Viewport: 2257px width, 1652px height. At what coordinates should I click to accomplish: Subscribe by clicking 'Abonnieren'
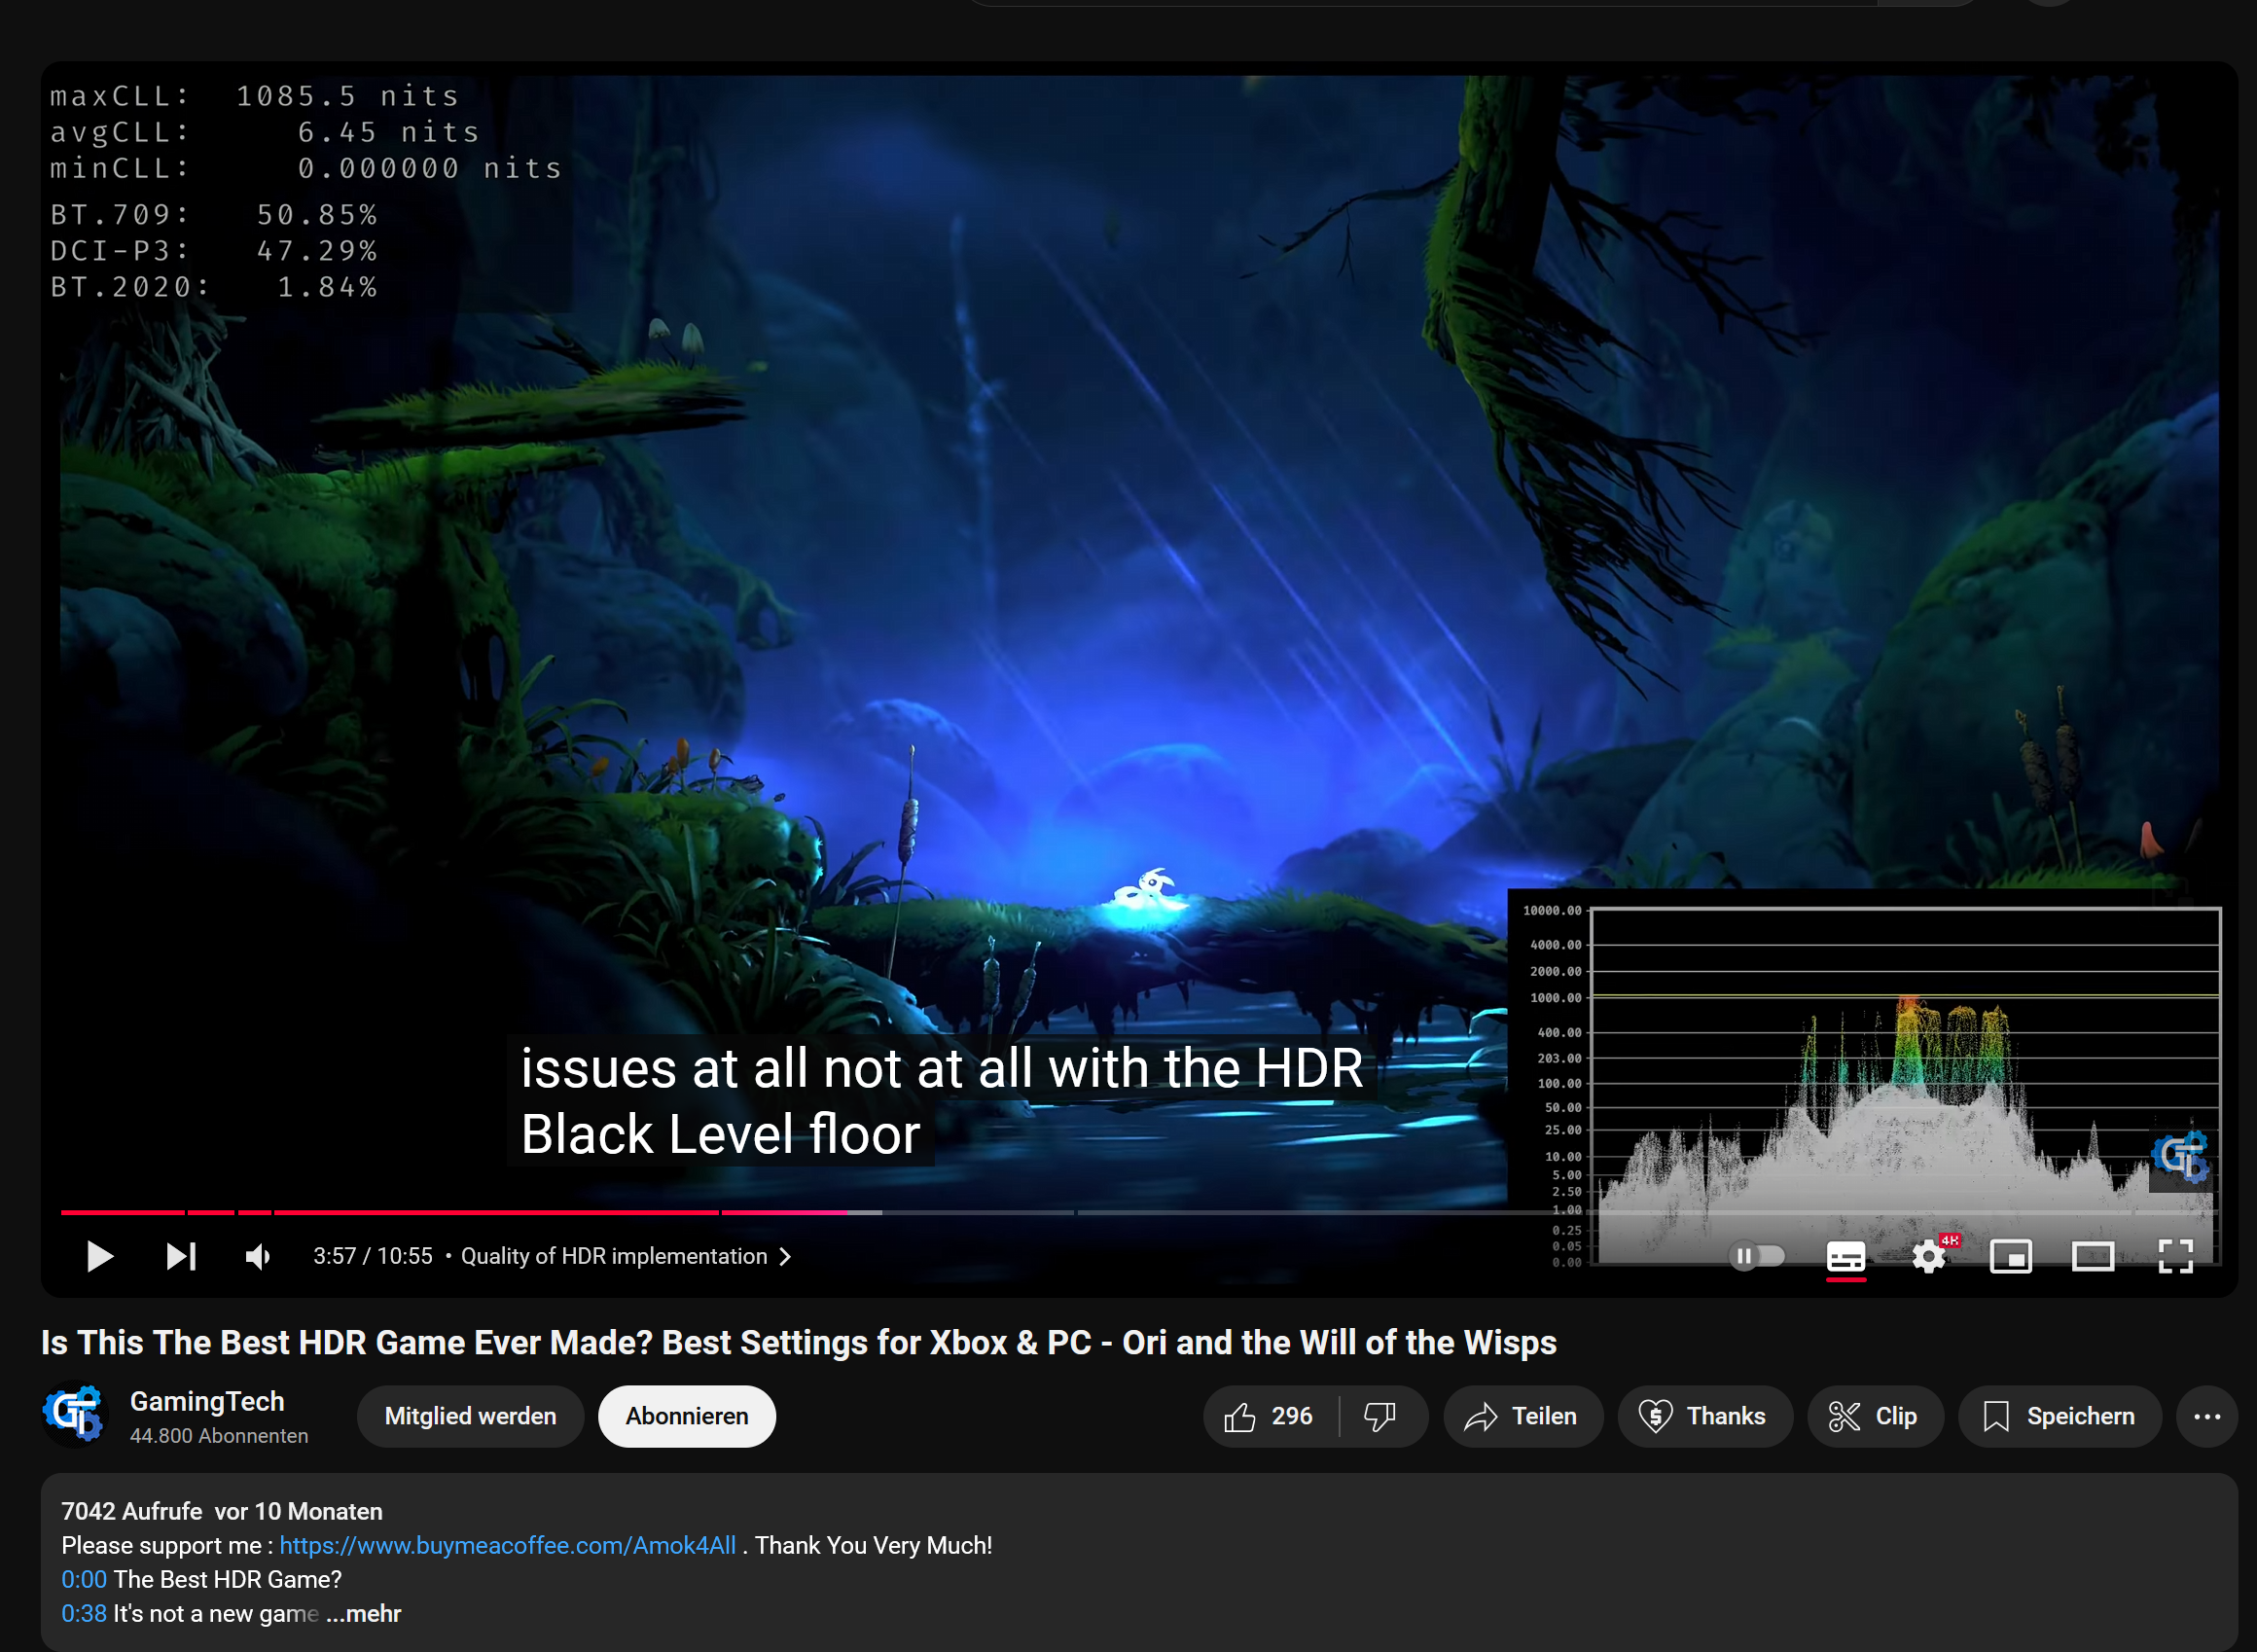click(686, 1416)
